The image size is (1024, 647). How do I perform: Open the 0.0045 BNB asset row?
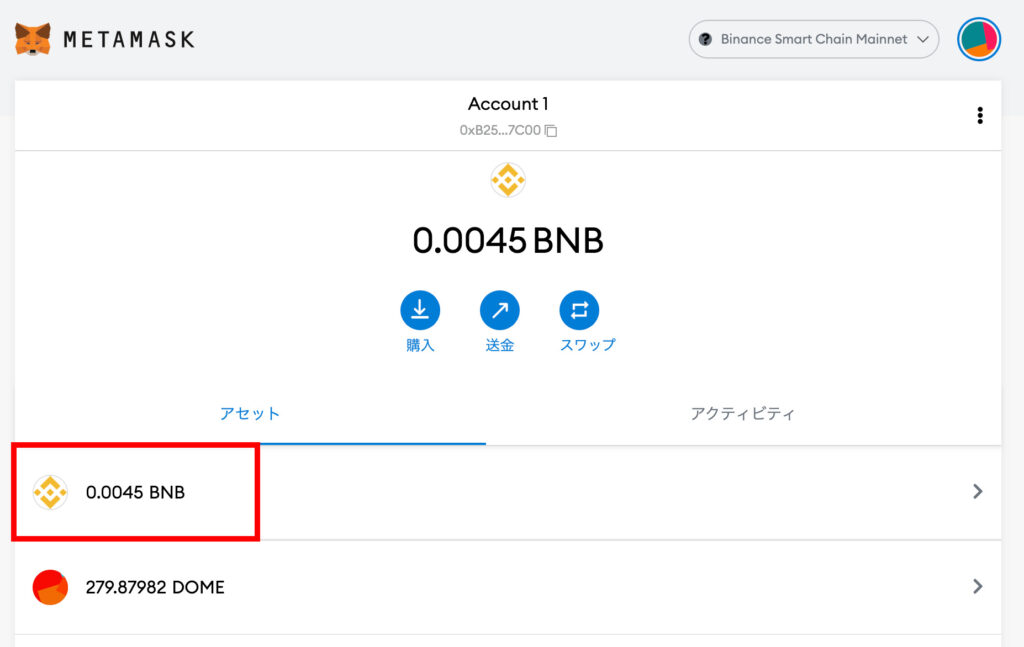click(508, 492)
